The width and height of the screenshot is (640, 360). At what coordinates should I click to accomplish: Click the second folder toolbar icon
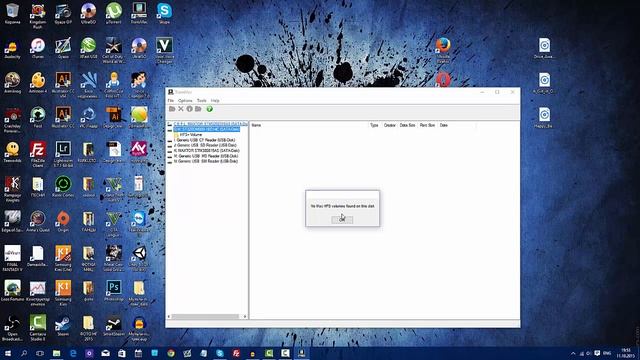[198, 109]
